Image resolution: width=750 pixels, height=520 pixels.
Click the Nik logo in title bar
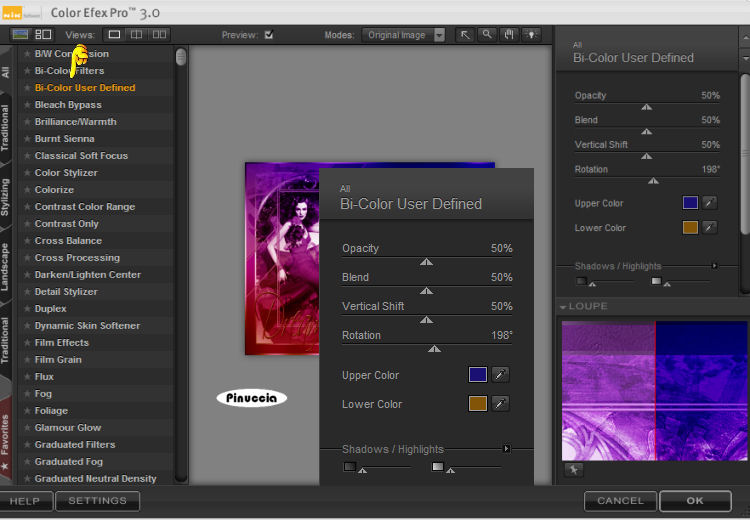[x=12, y=12]
